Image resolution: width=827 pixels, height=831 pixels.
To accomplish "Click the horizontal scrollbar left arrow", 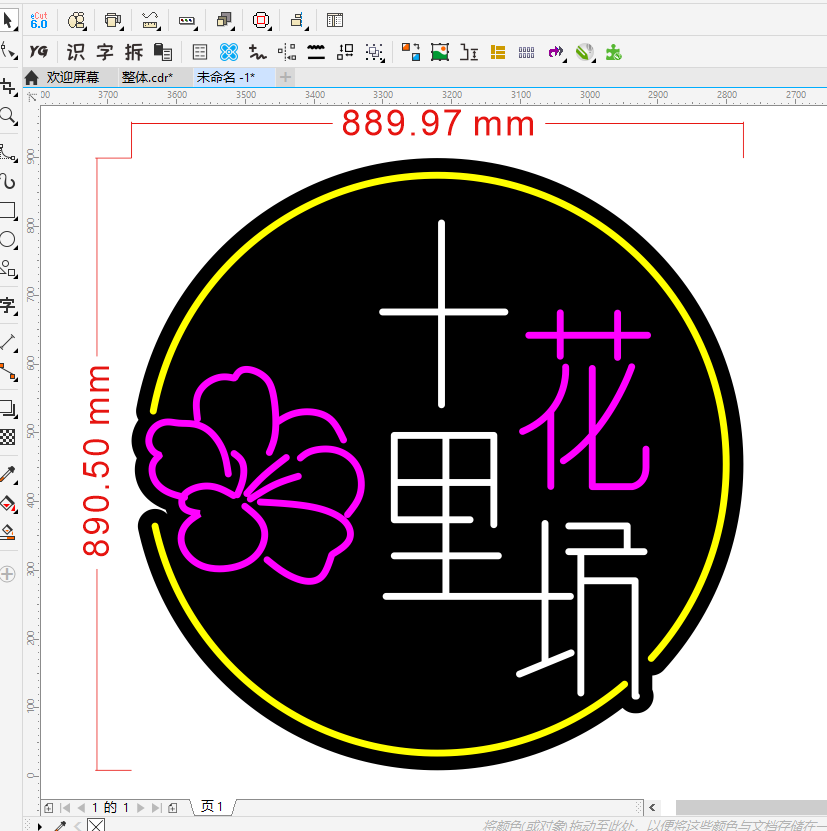I will [652, 807].
